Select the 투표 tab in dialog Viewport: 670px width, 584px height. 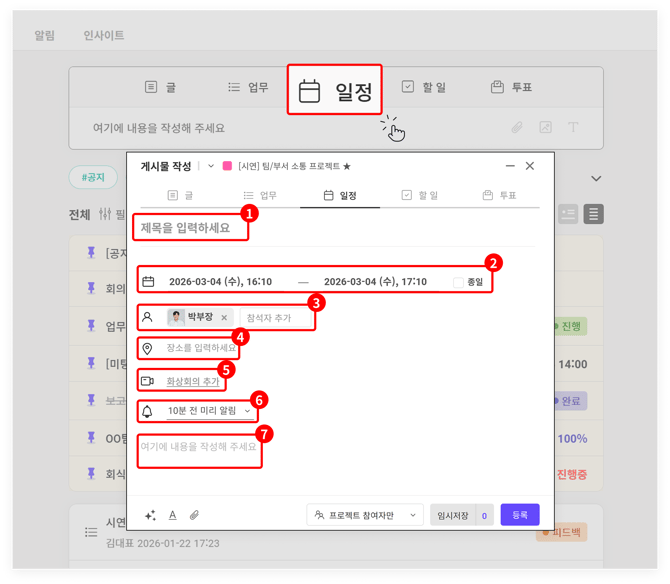coord(499,195)
